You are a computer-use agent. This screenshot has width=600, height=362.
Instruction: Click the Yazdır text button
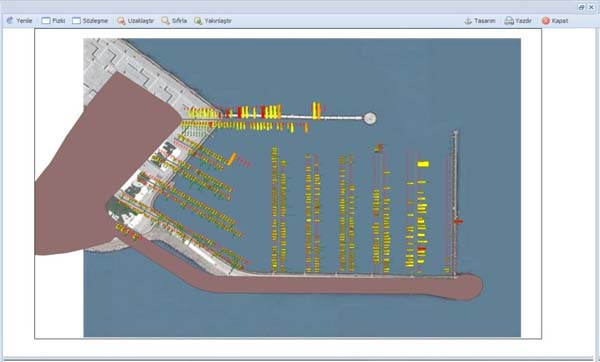click(x=523, y=21)
